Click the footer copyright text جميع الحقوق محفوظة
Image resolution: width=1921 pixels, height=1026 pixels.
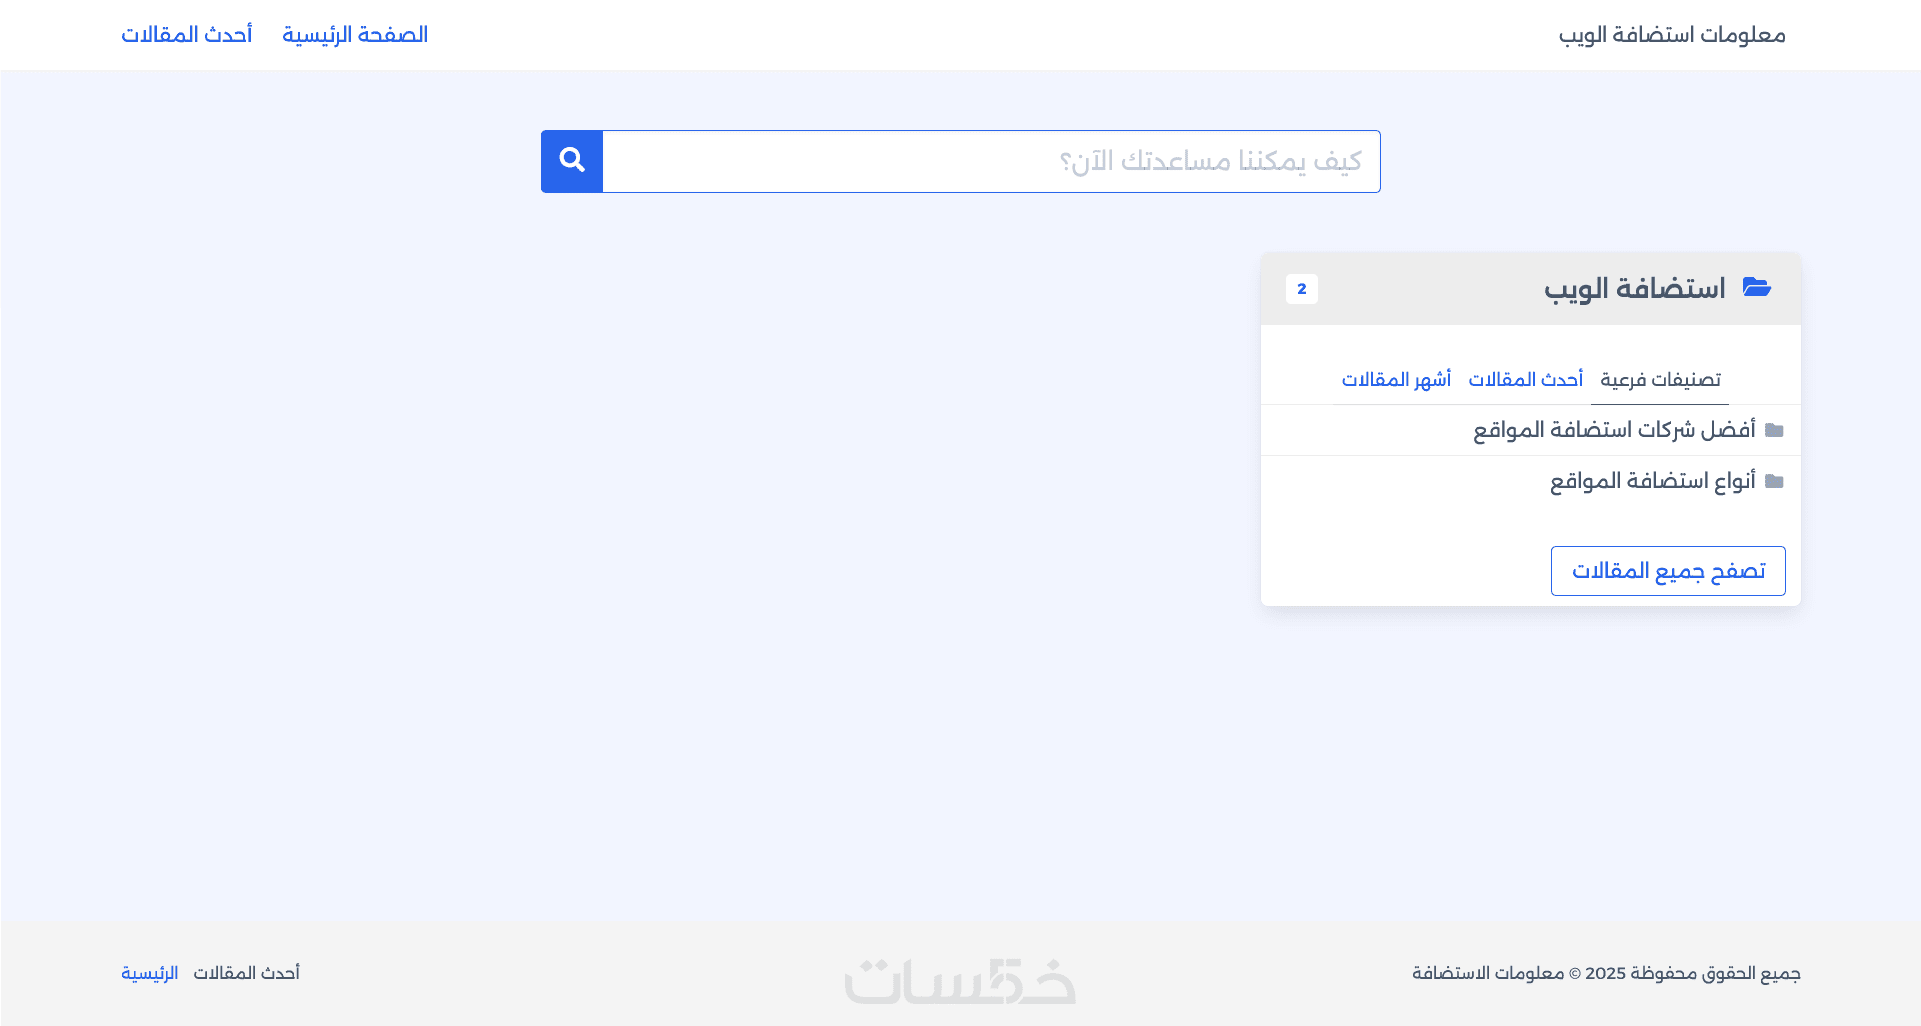(1606, 973)
